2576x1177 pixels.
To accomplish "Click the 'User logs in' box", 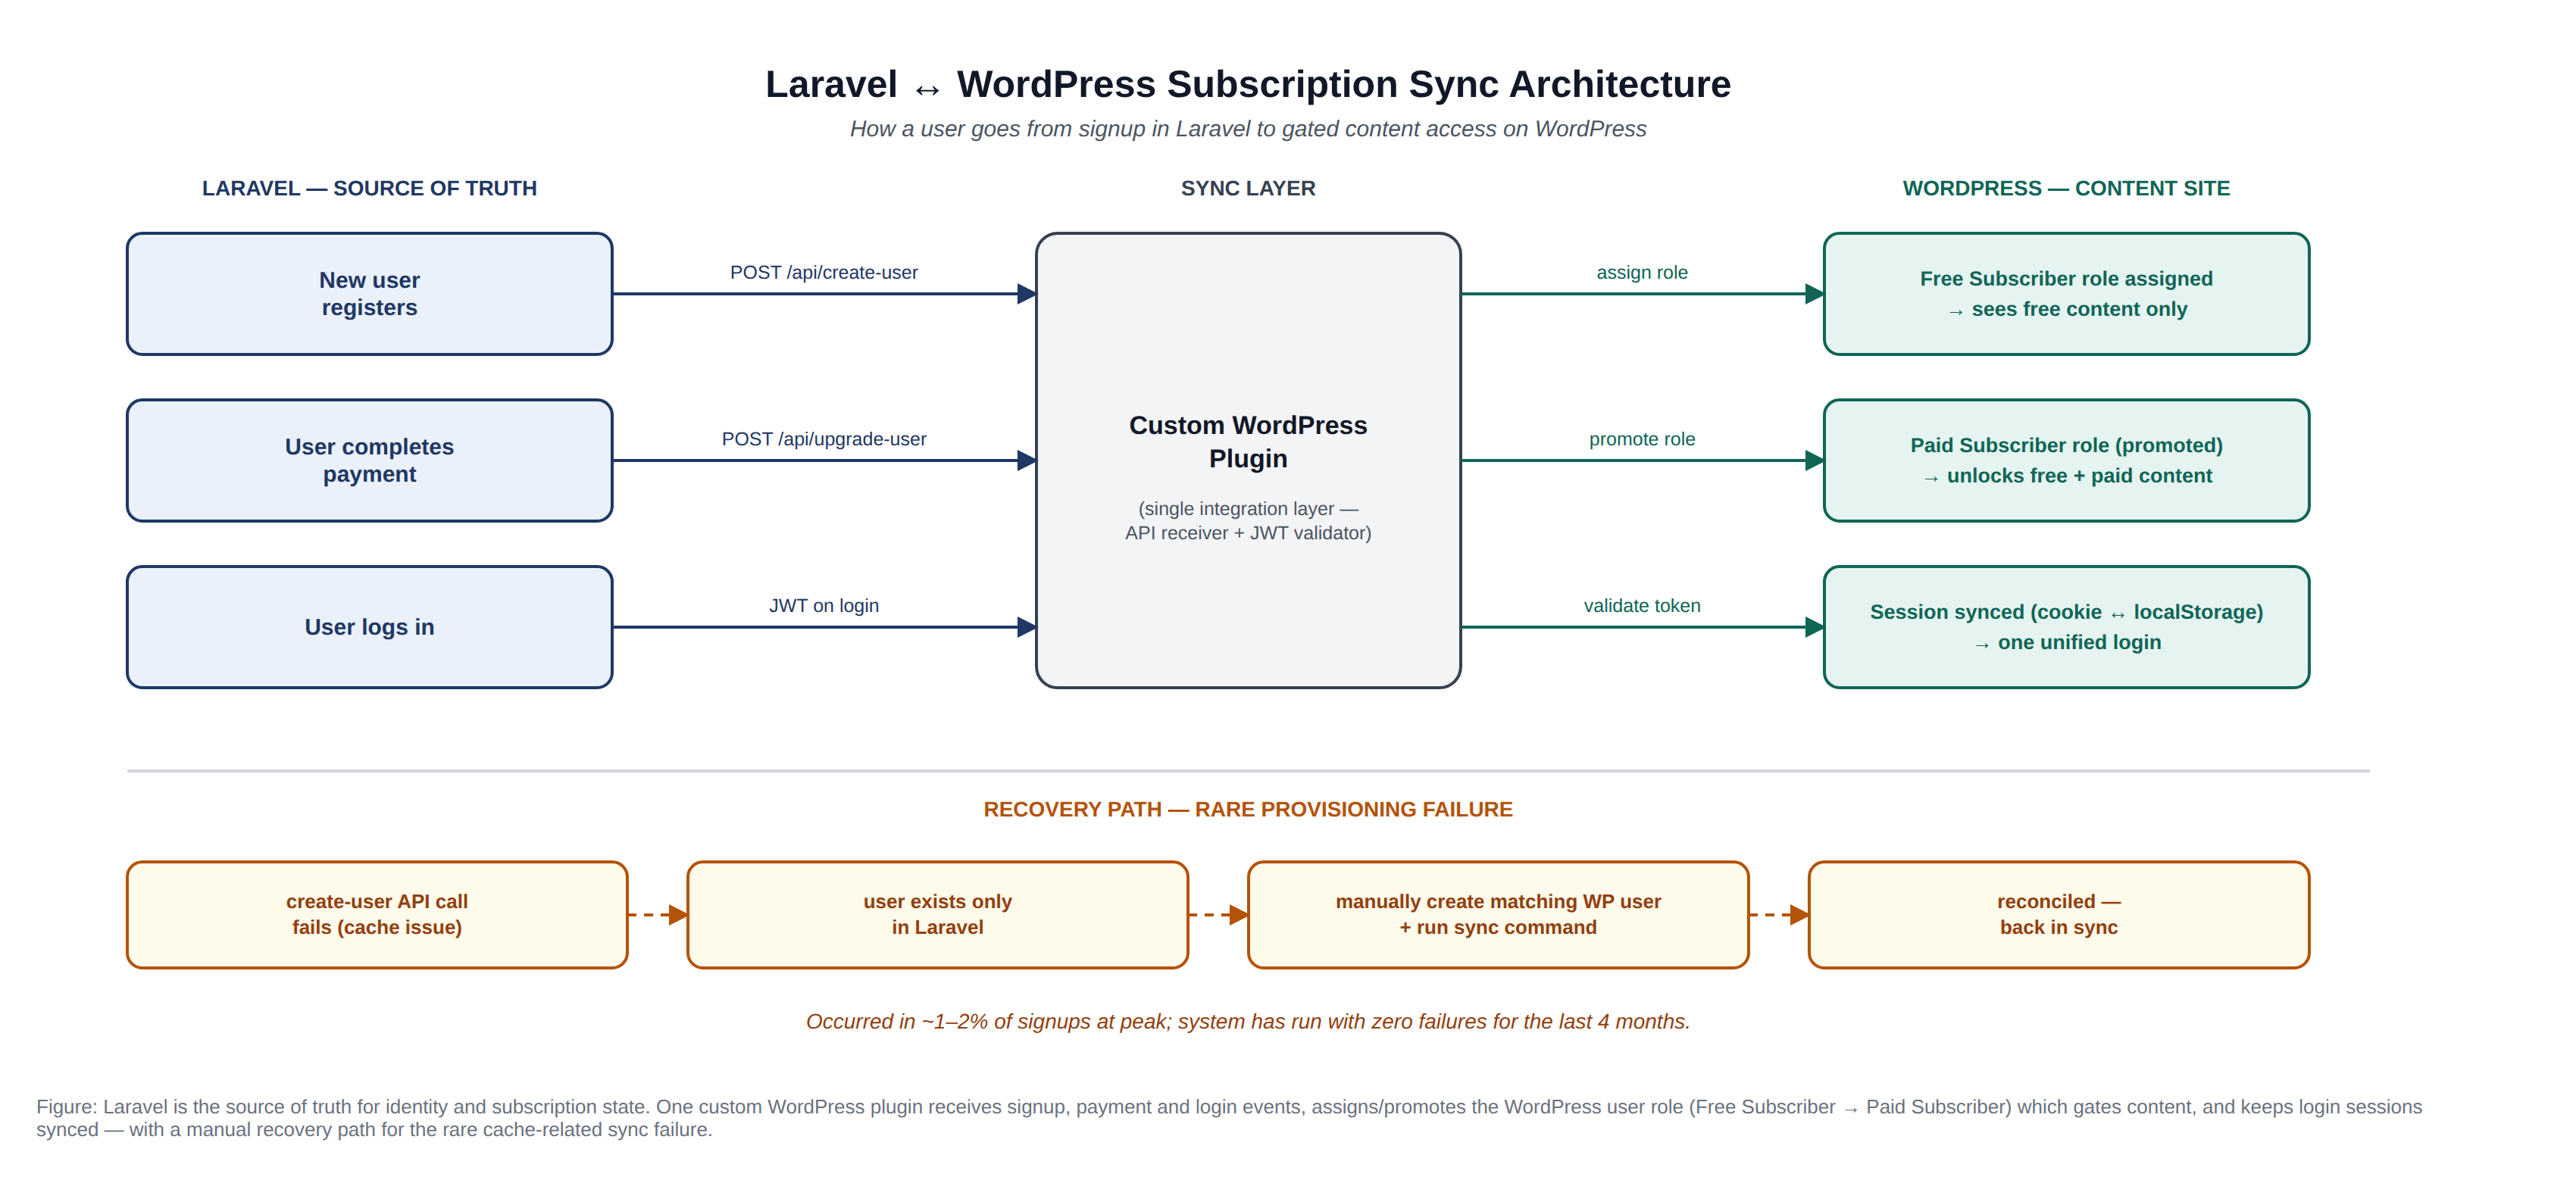I will coord(369,627).
